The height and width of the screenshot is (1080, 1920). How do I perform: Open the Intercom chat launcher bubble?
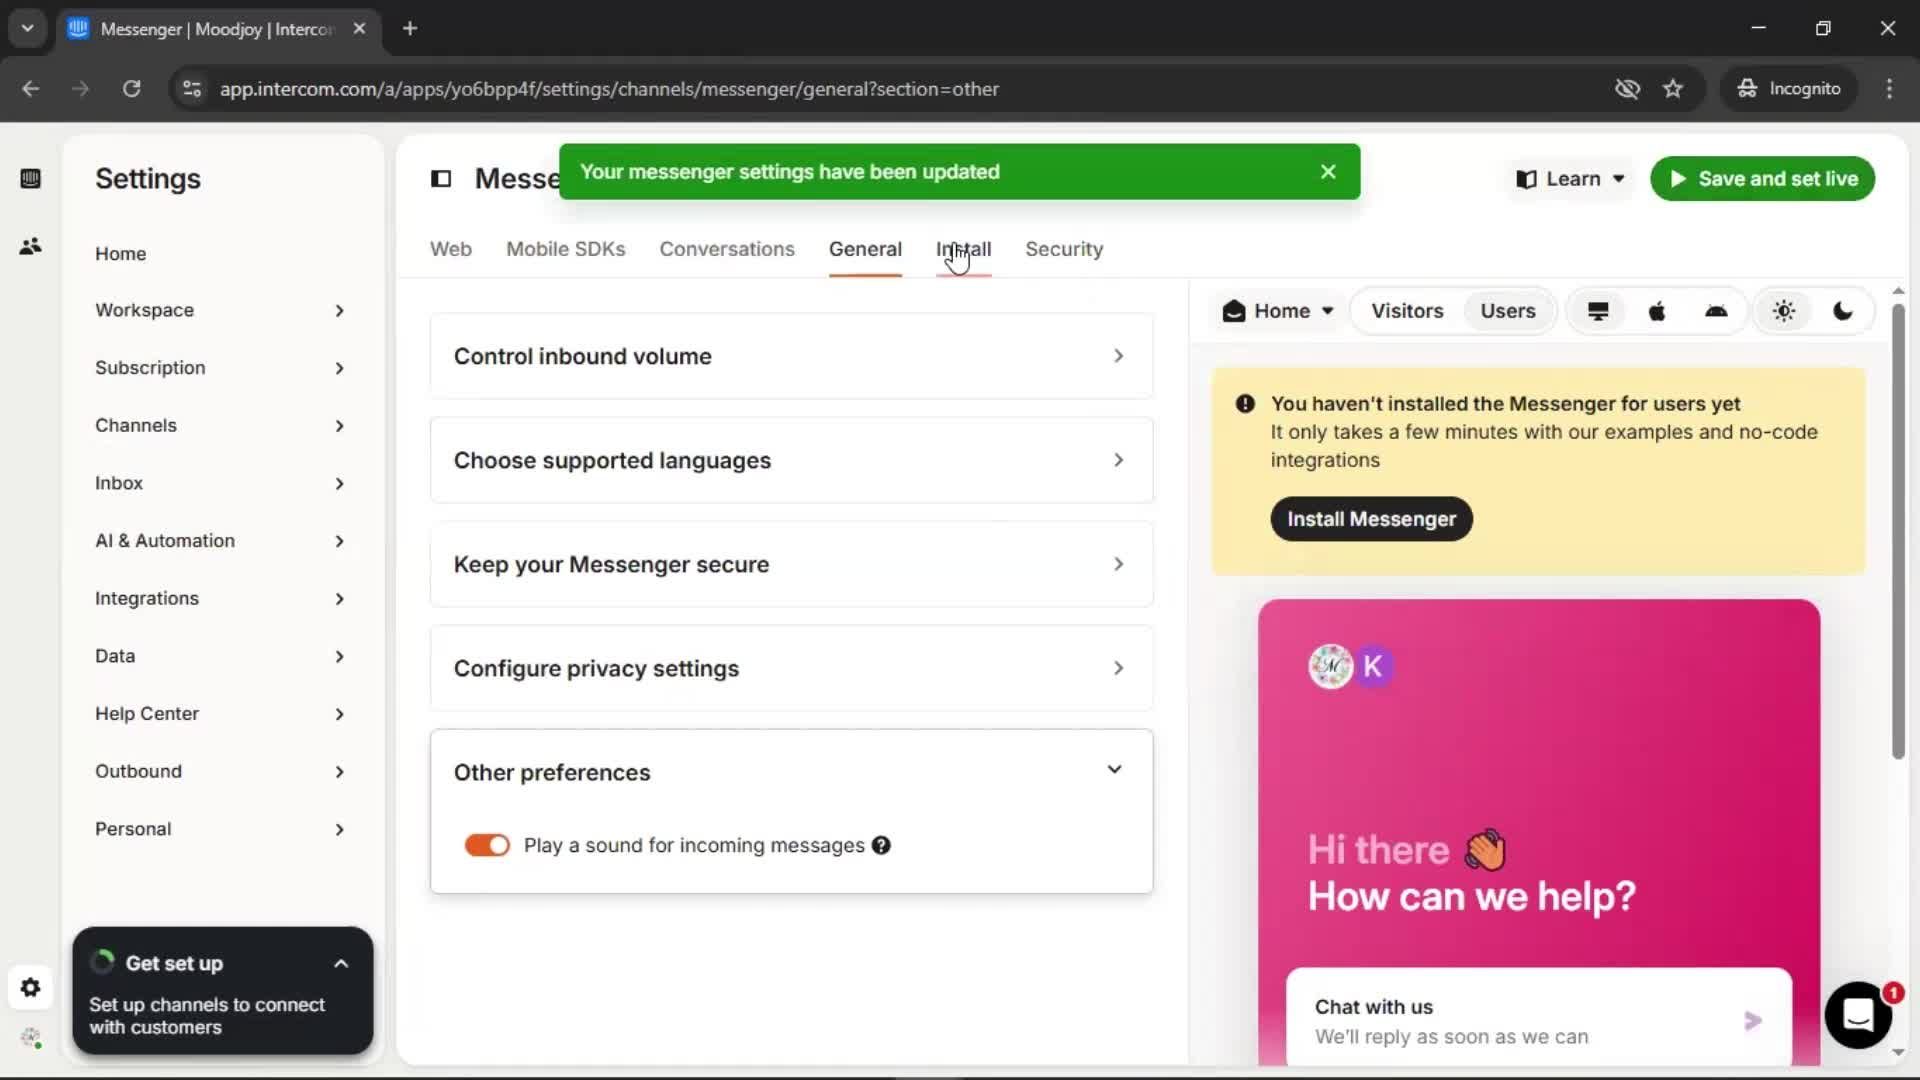pos(1858,1015)
